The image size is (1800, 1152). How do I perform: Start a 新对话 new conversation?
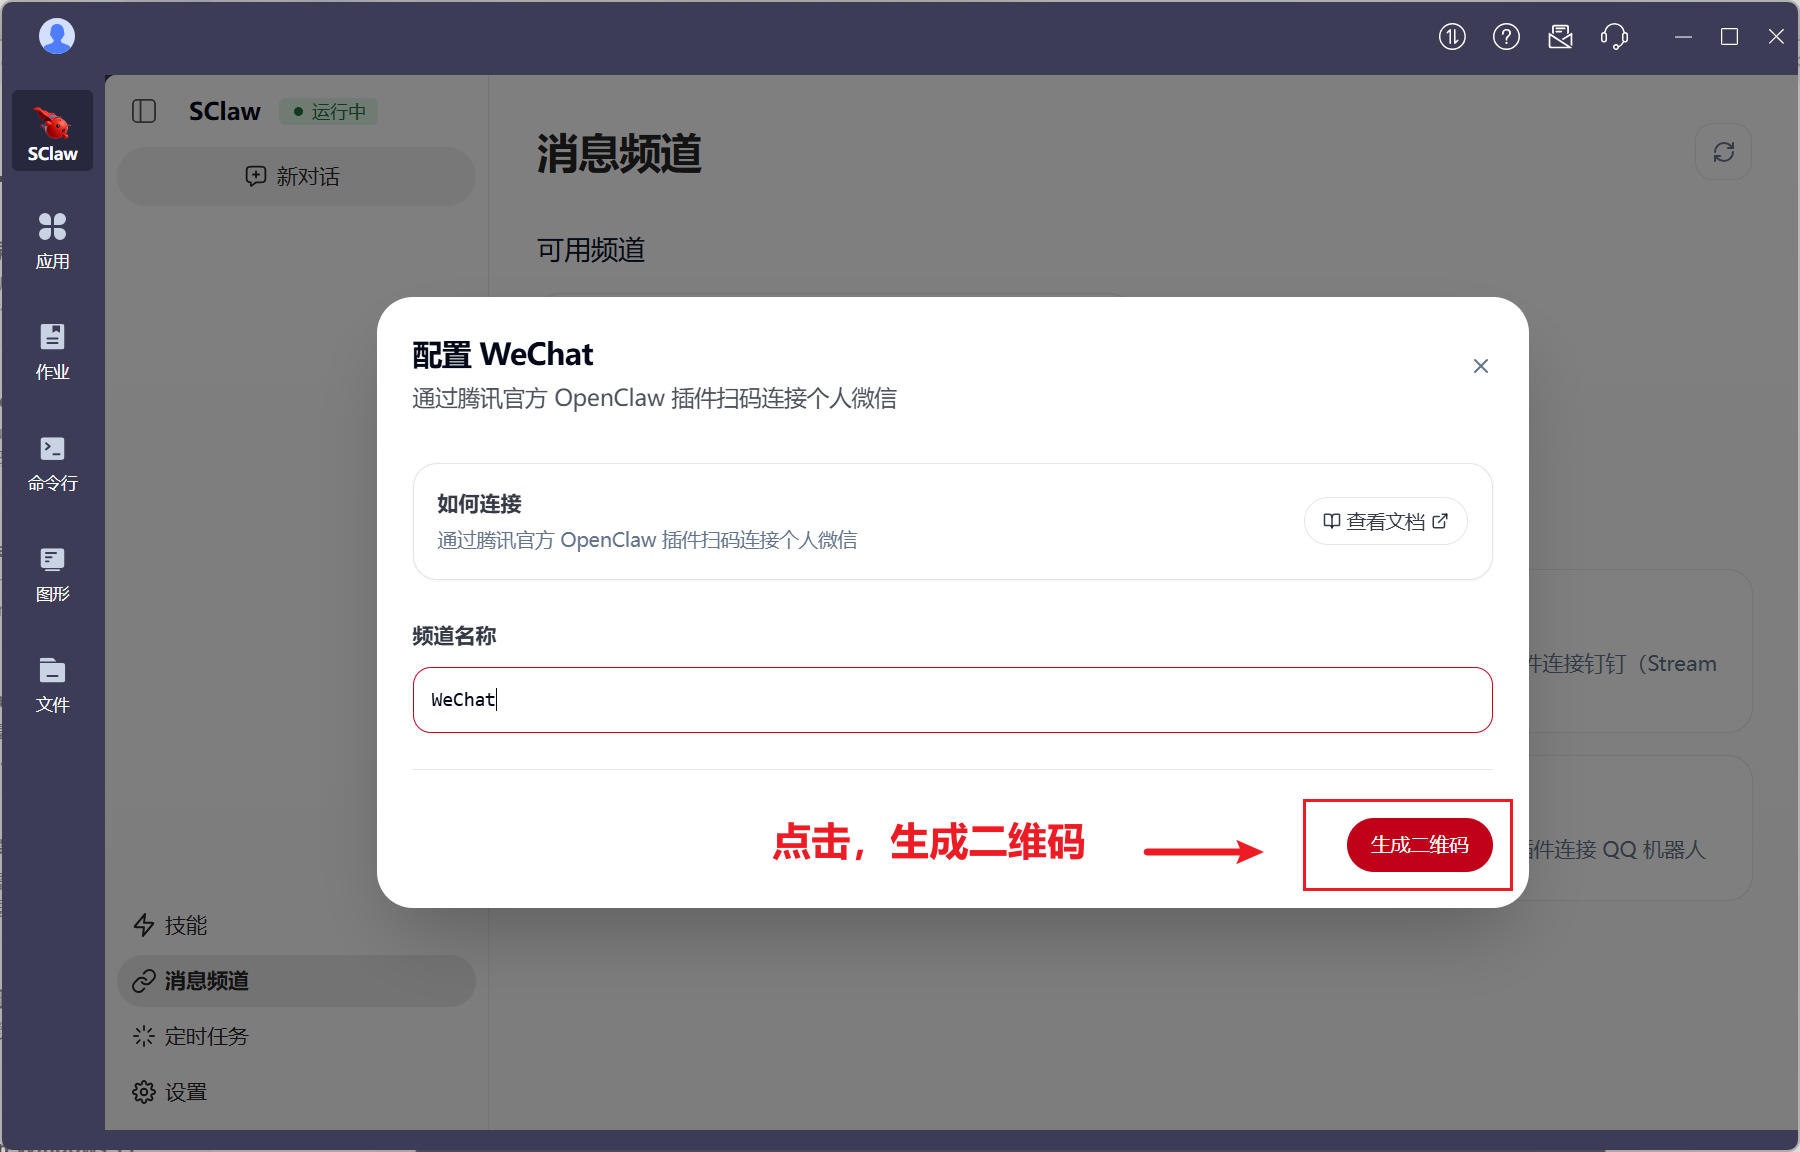pyautogui.click(x=295, y=176)
